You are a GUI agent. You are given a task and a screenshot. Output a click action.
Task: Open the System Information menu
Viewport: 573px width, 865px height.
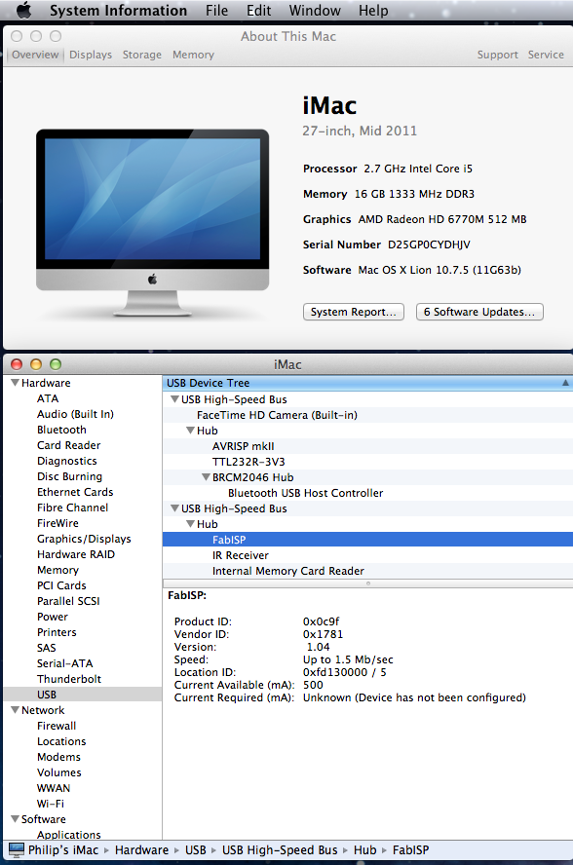(x=118, y=10)
